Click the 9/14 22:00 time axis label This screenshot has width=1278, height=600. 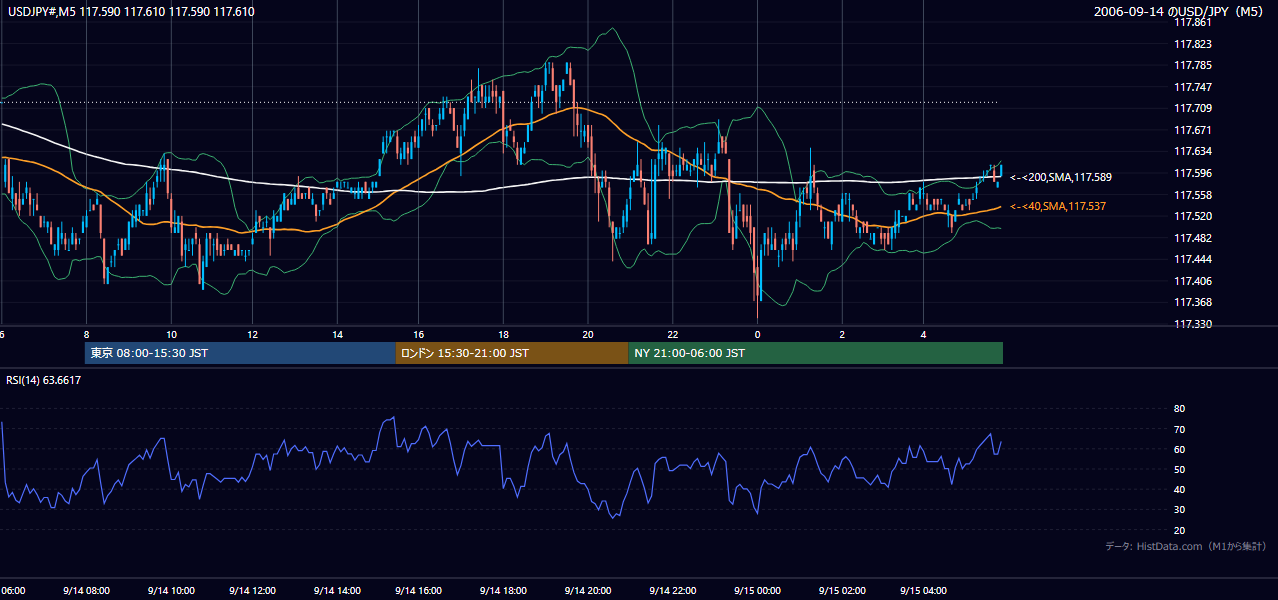[672, 591]
